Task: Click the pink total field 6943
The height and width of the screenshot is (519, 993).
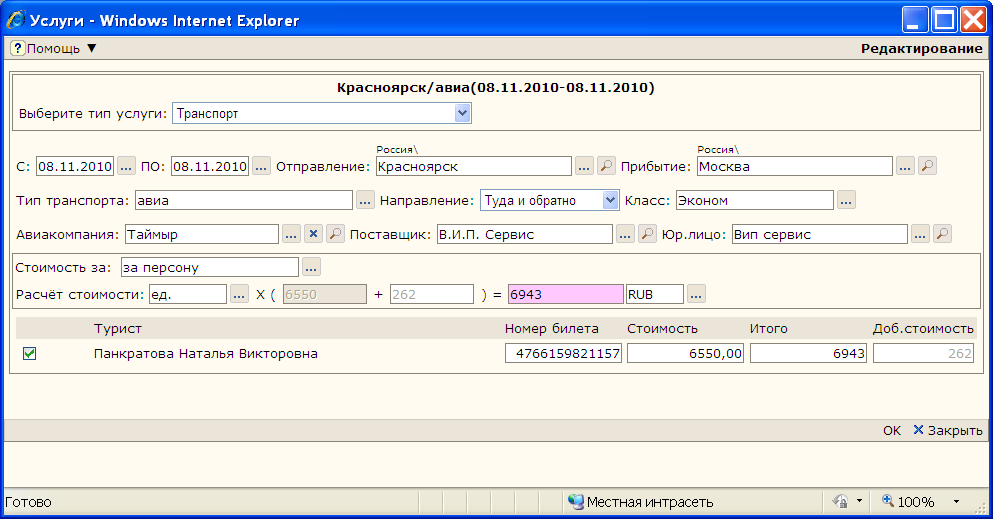Action: (x=566, y=294)
